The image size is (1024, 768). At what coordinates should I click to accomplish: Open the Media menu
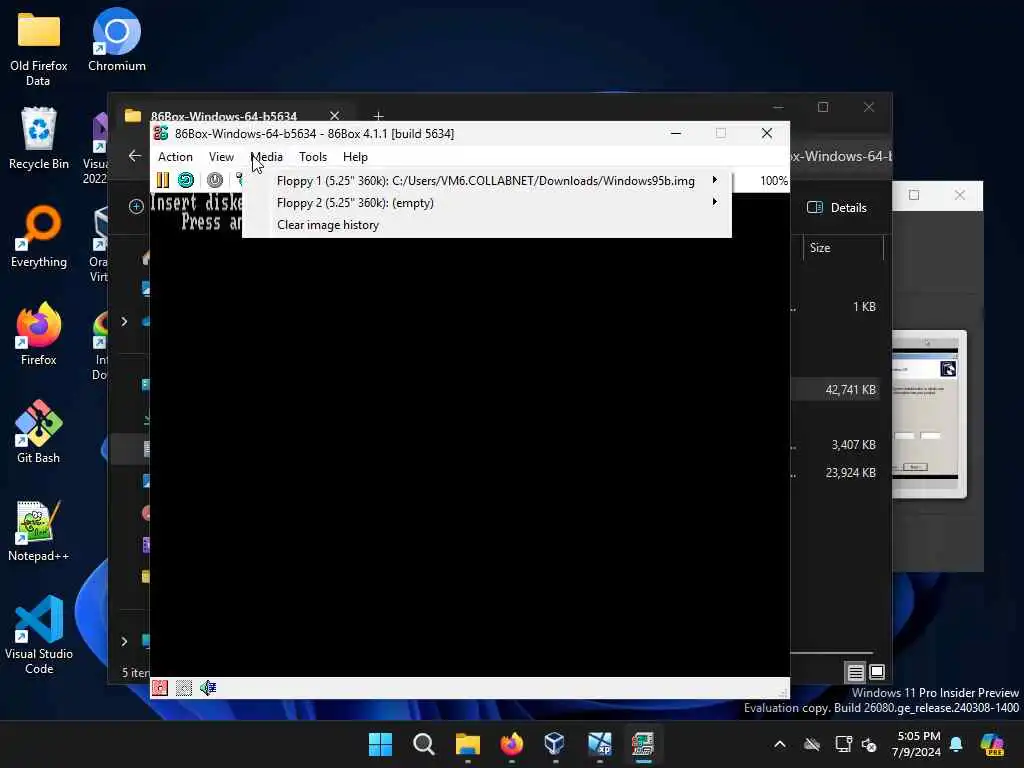267,157
